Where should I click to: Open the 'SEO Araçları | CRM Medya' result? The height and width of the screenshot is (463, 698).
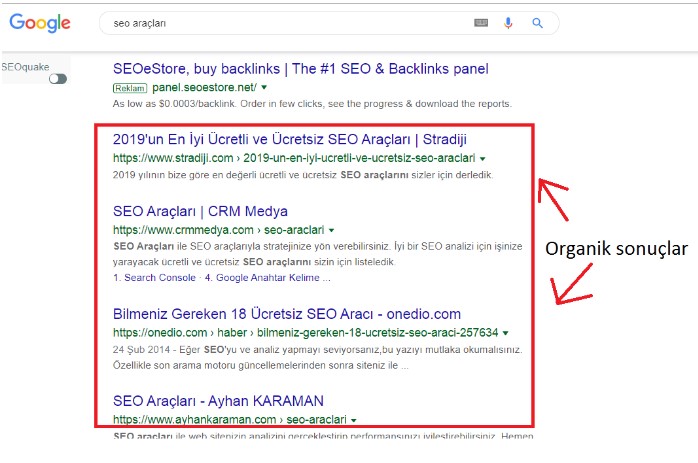click(x=200, y=211)
